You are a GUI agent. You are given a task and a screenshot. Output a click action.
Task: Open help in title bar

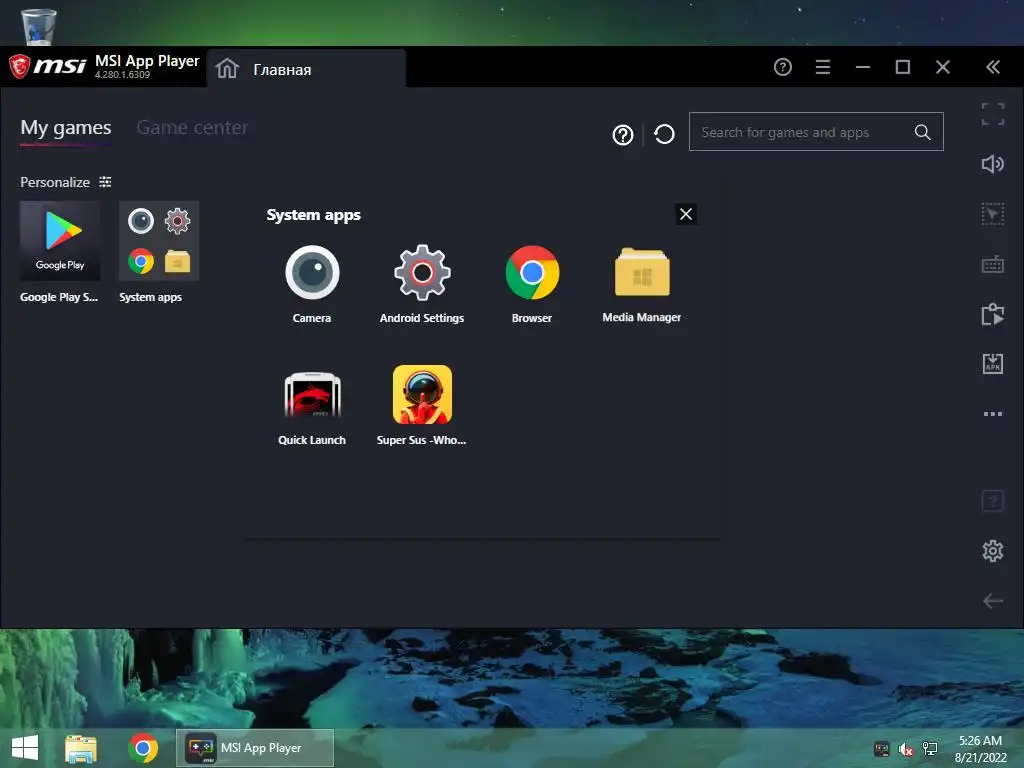(x=782, y=67)
